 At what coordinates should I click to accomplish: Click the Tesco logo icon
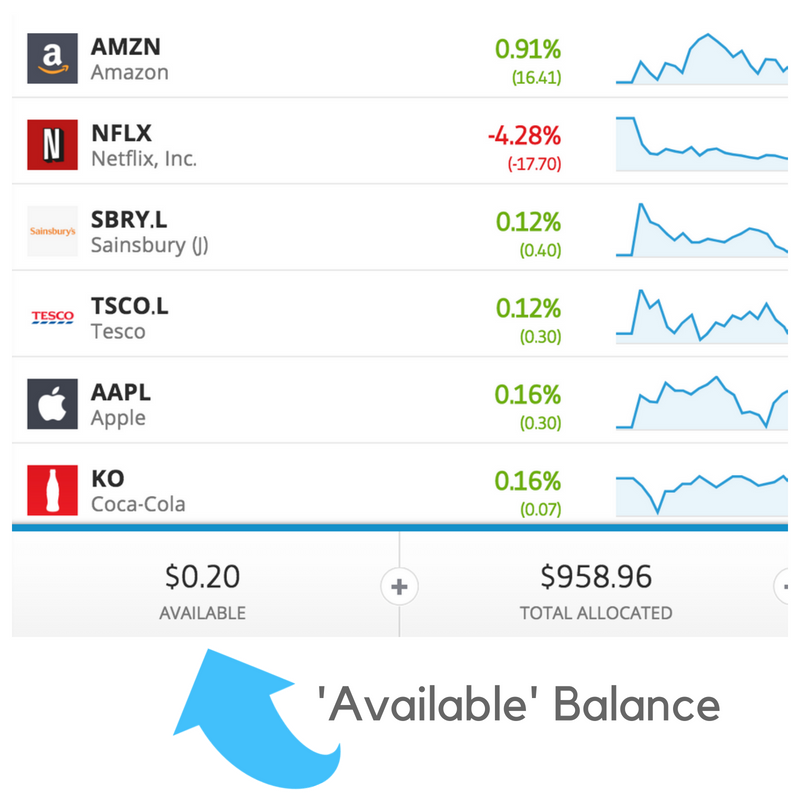click(x=54, y=316)
